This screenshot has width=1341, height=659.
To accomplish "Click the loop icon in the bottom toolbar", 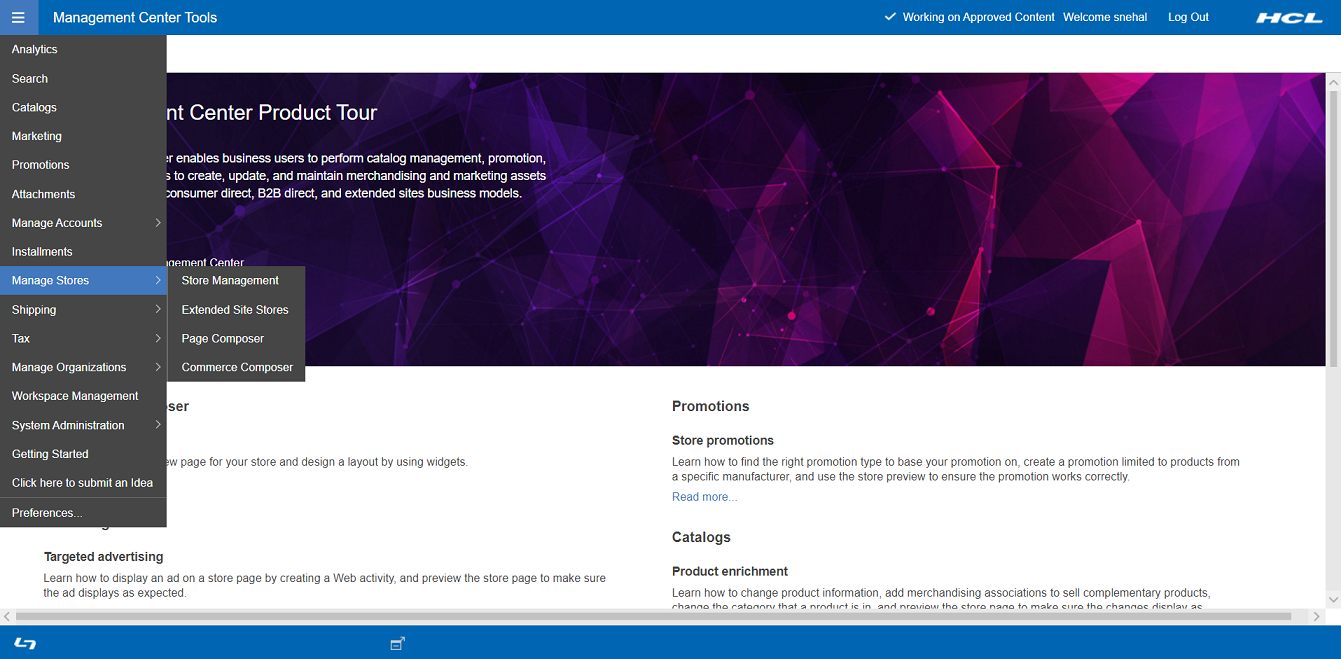I will 25,644.
